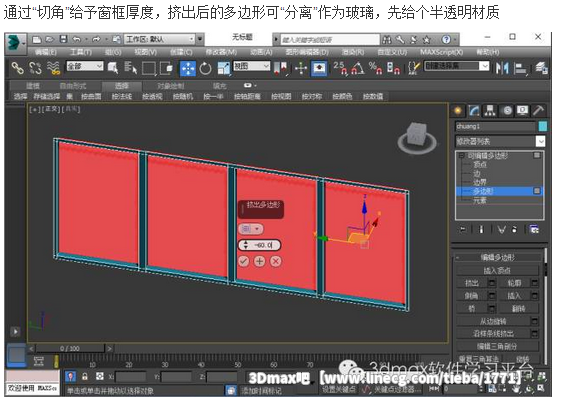561x397 pixels.
Task: Apply and continue with caddy plus button
Action: (x=259, y=261)
